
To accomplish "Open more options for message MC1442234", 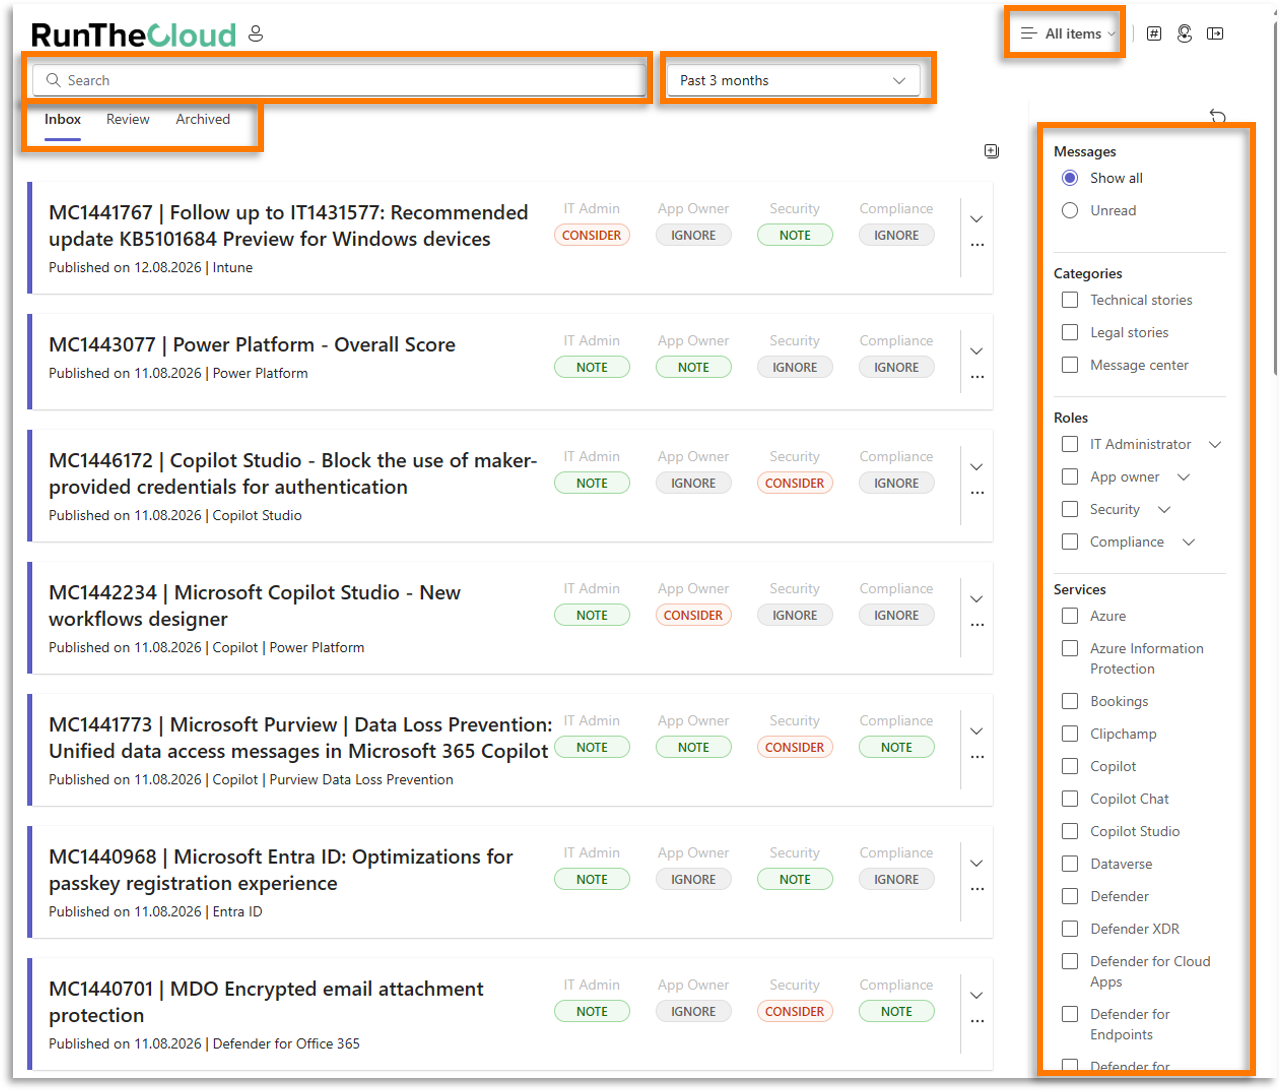I will (977, 625).
